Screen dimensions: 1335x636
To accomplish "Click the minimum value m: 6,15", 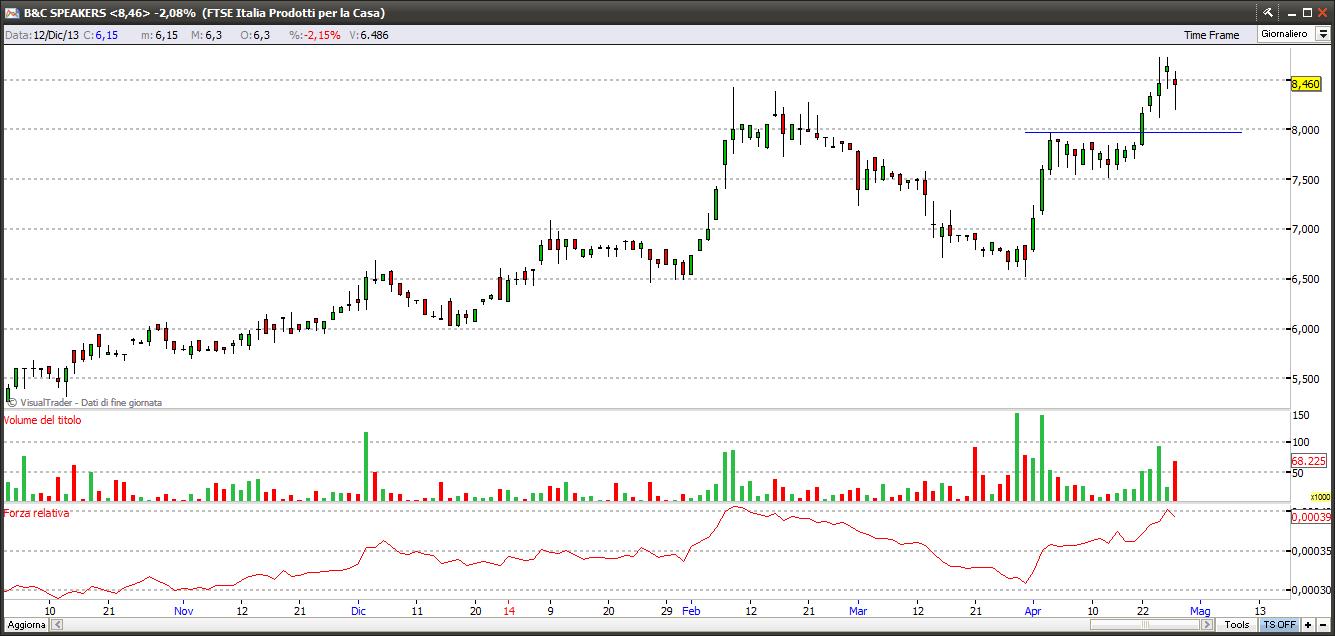I will pyautogui.click(x=159, y=35).
